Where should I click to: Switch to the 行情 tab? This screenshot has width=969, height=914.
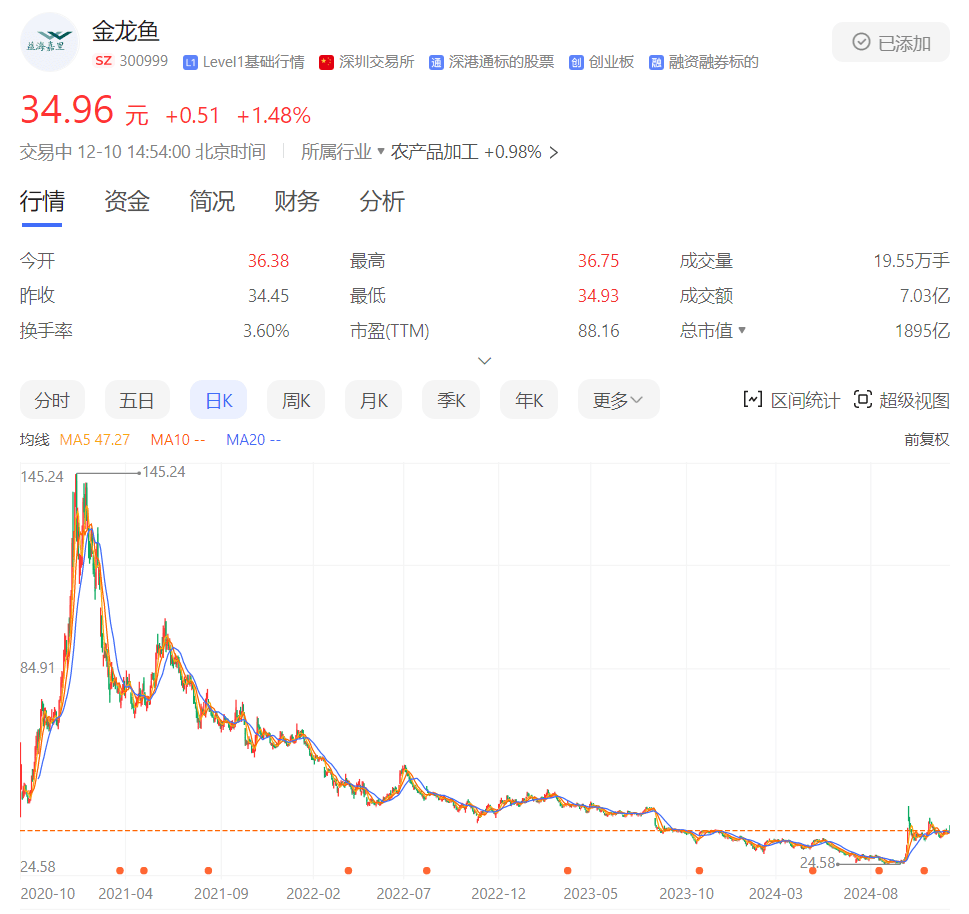tap(42, 201)
